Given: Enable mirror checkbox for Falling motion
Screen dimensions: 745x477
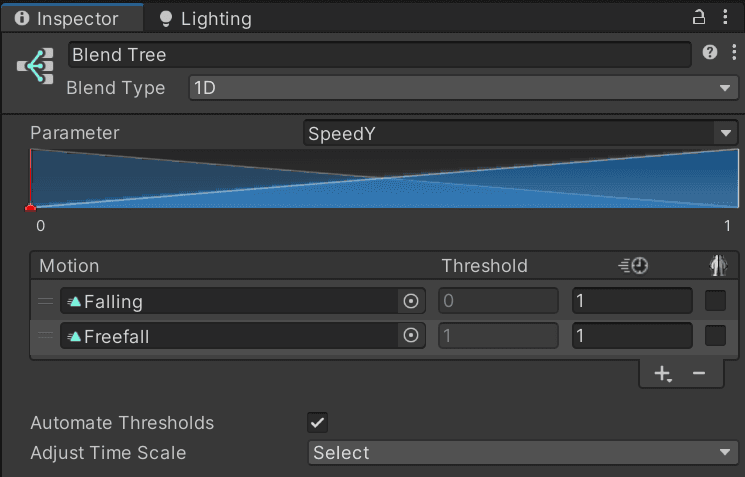Looking at the screenshot, I should tap(716, 301).
